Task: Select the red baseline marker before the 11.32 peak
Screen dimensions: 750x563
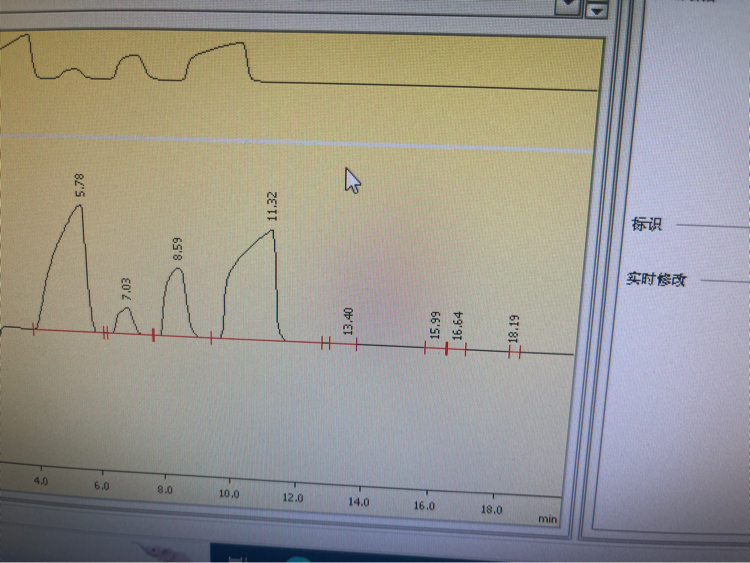Action: (211, 338)
